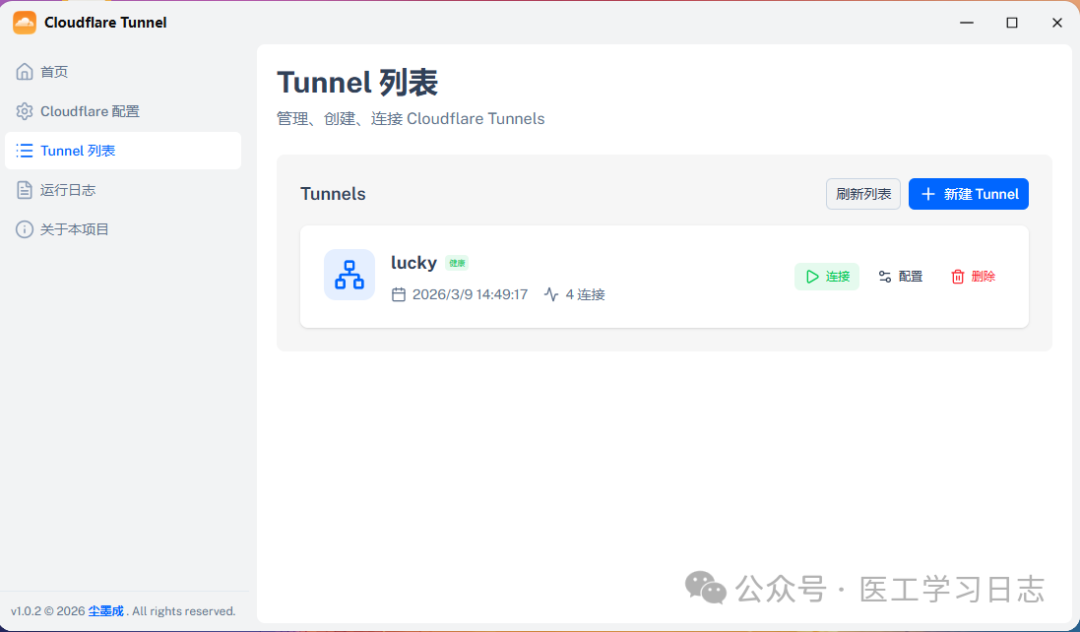Click the list icon beside Tunnel 列表

(x=23, y=150)
